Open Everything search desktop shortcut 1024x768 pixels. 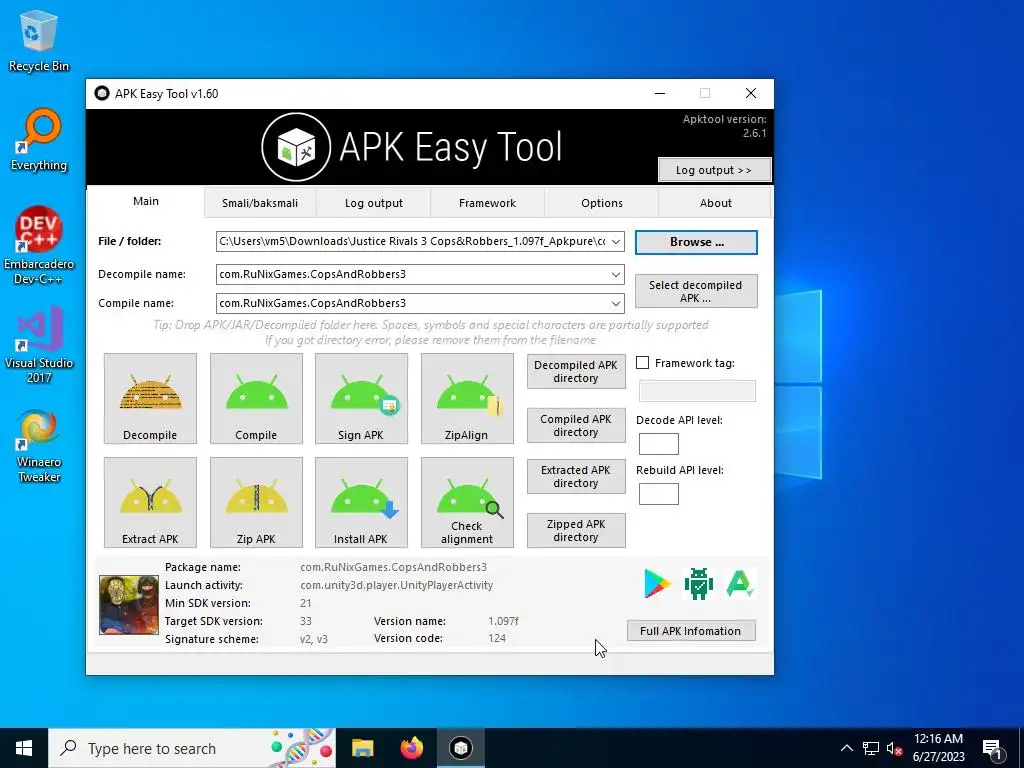click(39, 140)
